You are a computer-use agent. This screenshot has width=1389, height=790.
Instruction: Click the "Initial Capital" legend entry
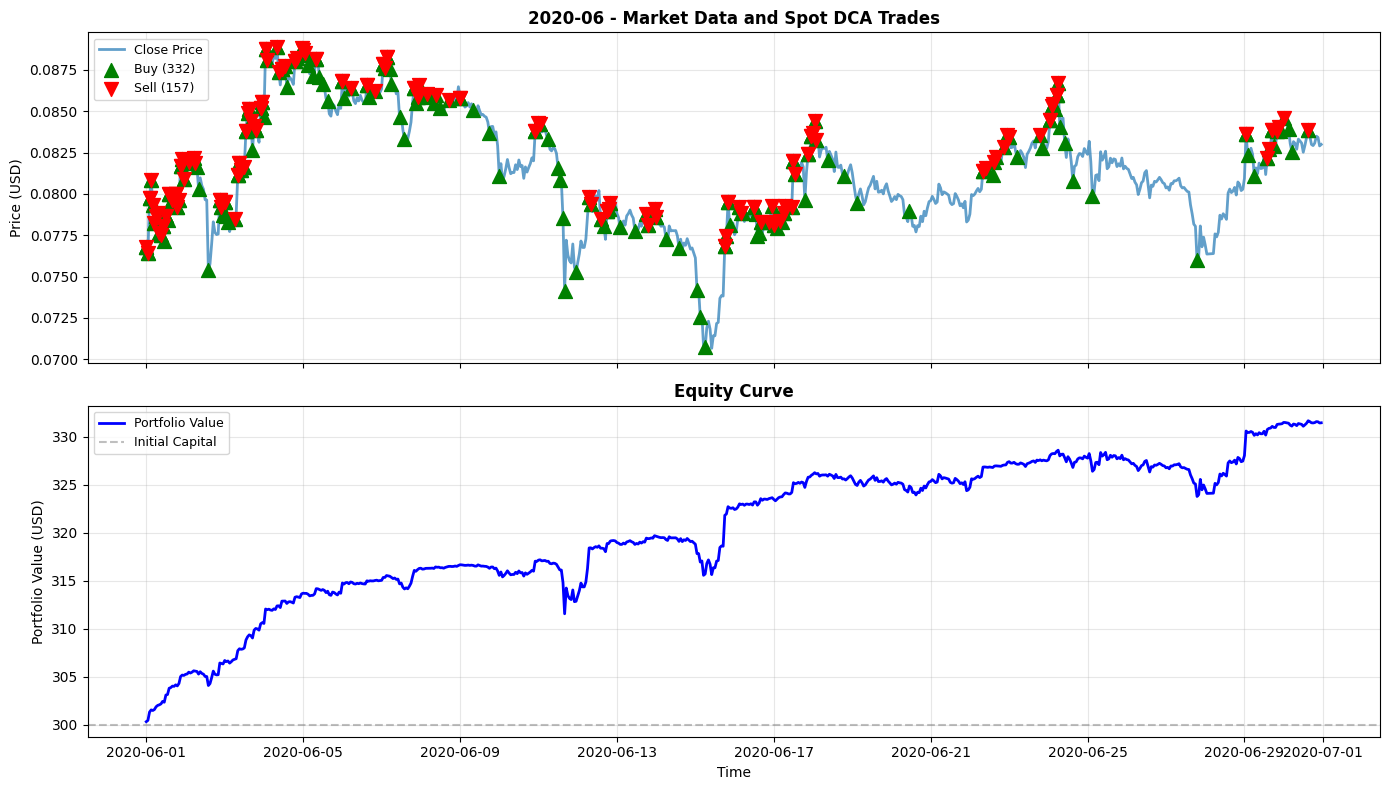pyautogui.click(x=175, y=442)
